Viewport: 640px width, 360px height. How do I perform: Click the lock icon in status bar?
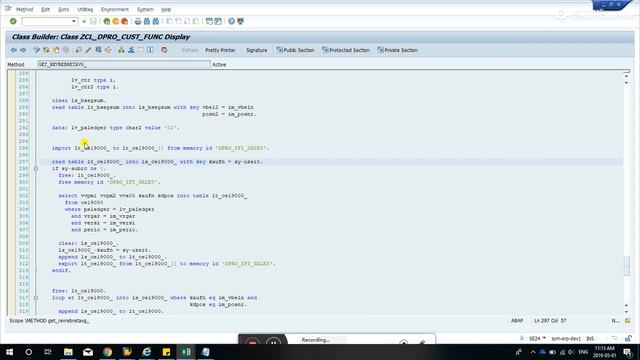point(629,338)
